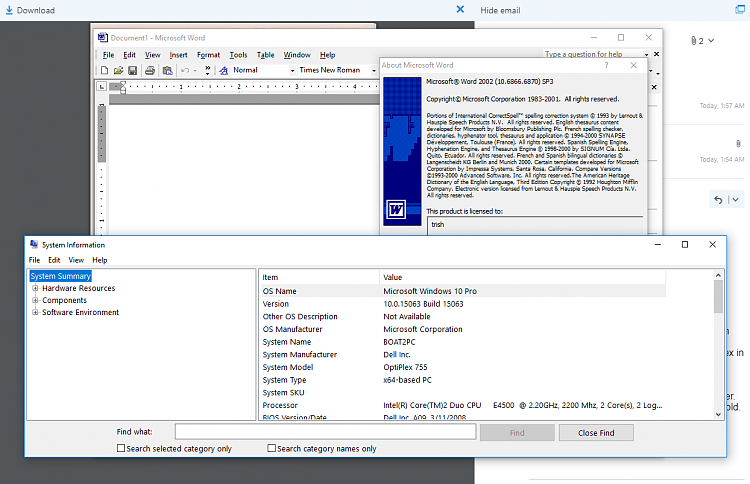Click the Download arrow icon
Screen dimensions: 750x484
[9, 10]
